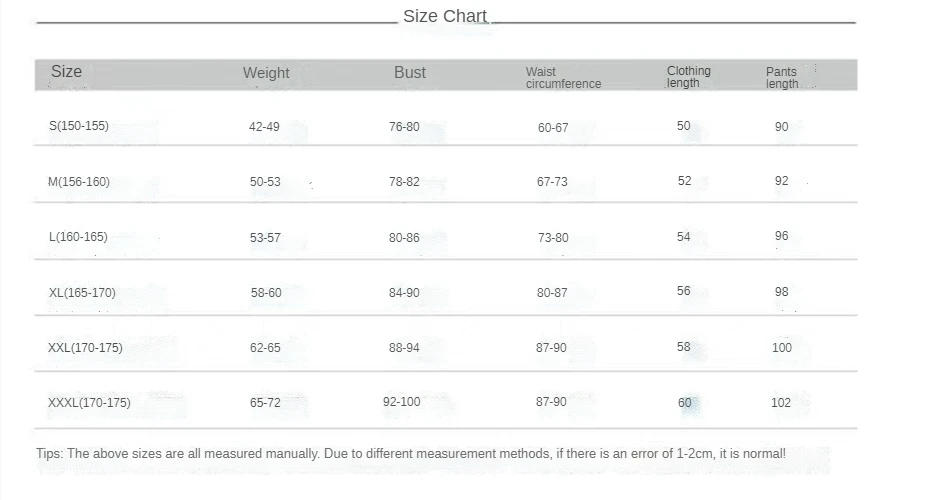Click the Waist circumference header
This screenshot has width=931, height=500.
pos(563,78)
